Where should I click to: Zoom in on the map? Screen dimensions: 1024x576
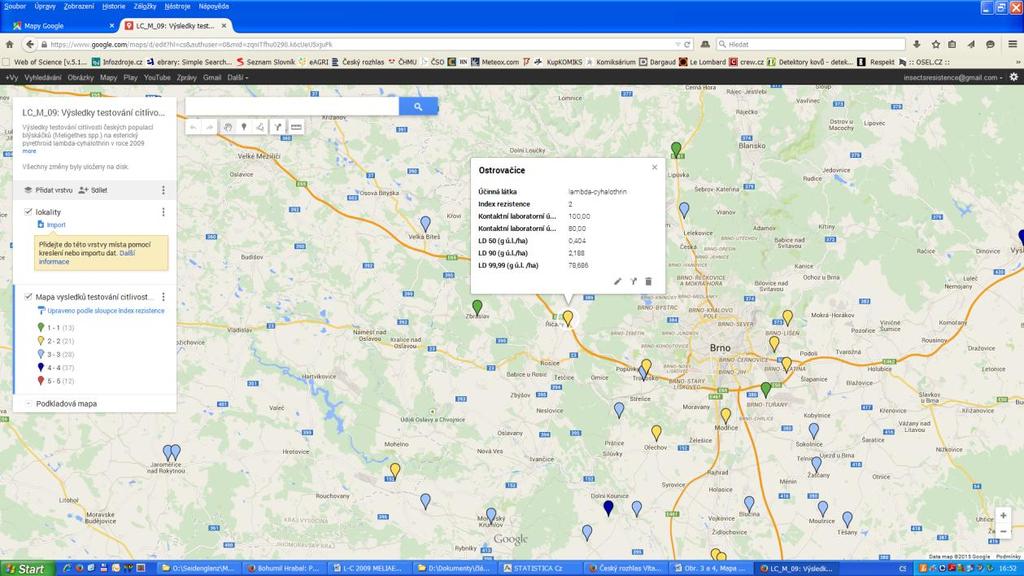1003,516
